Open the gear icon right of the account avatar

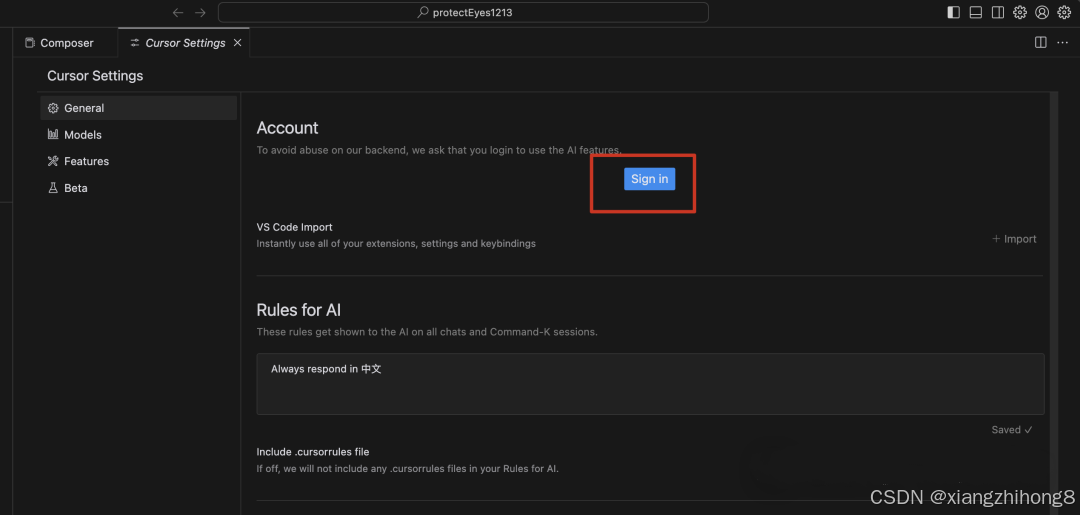click(x=1064, y=12)
